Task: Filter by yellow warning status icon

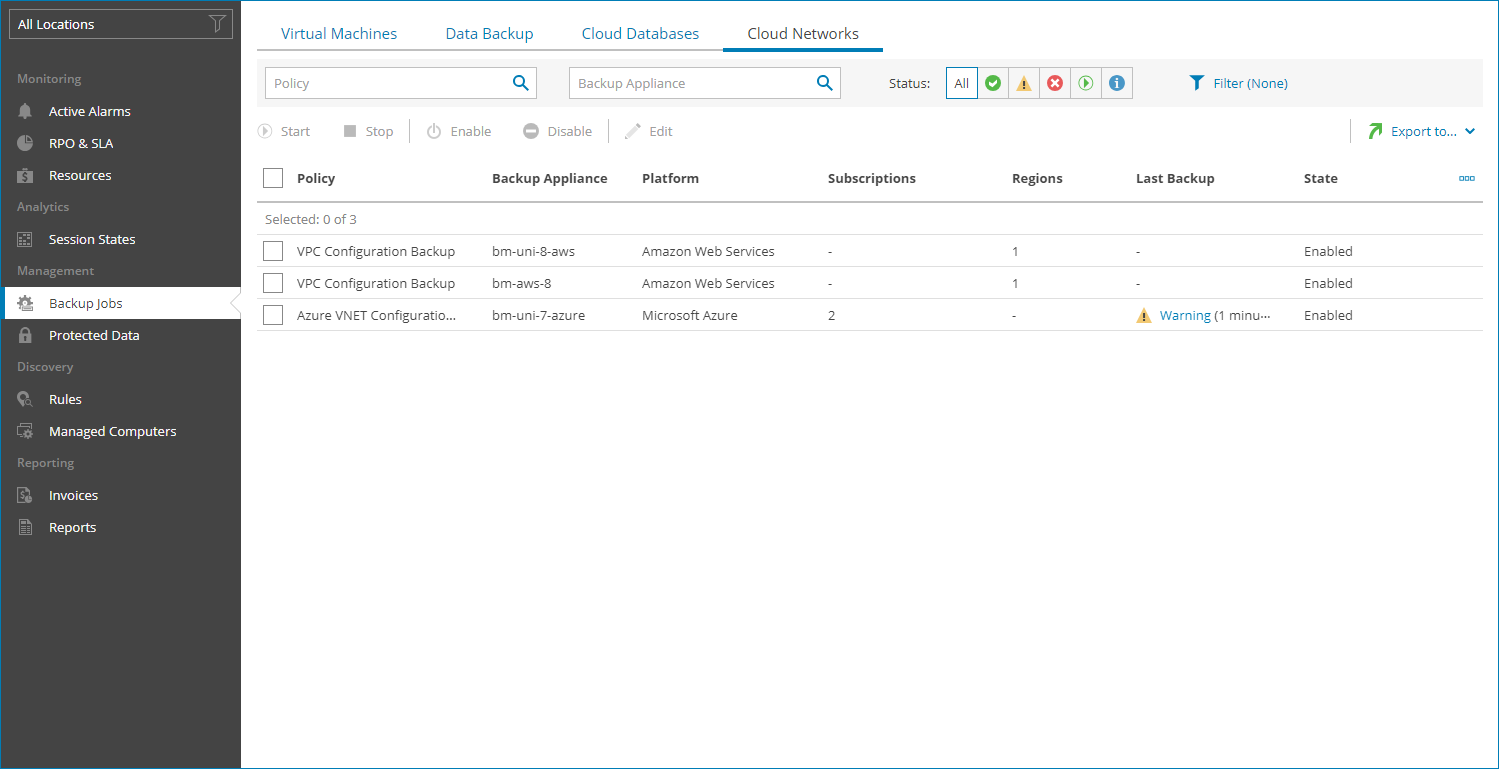Action: [1023, 83]
